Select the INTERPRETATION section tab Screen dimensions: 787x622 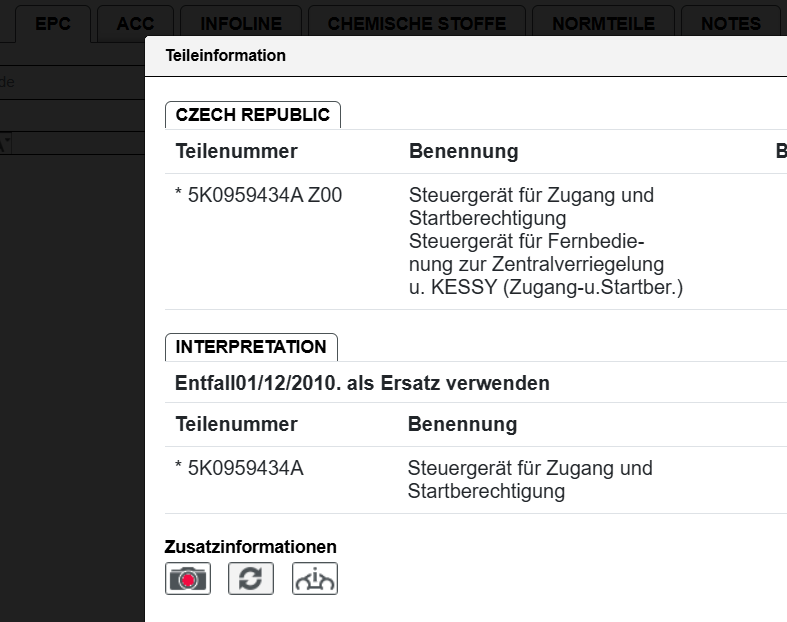tap(251, 347)
